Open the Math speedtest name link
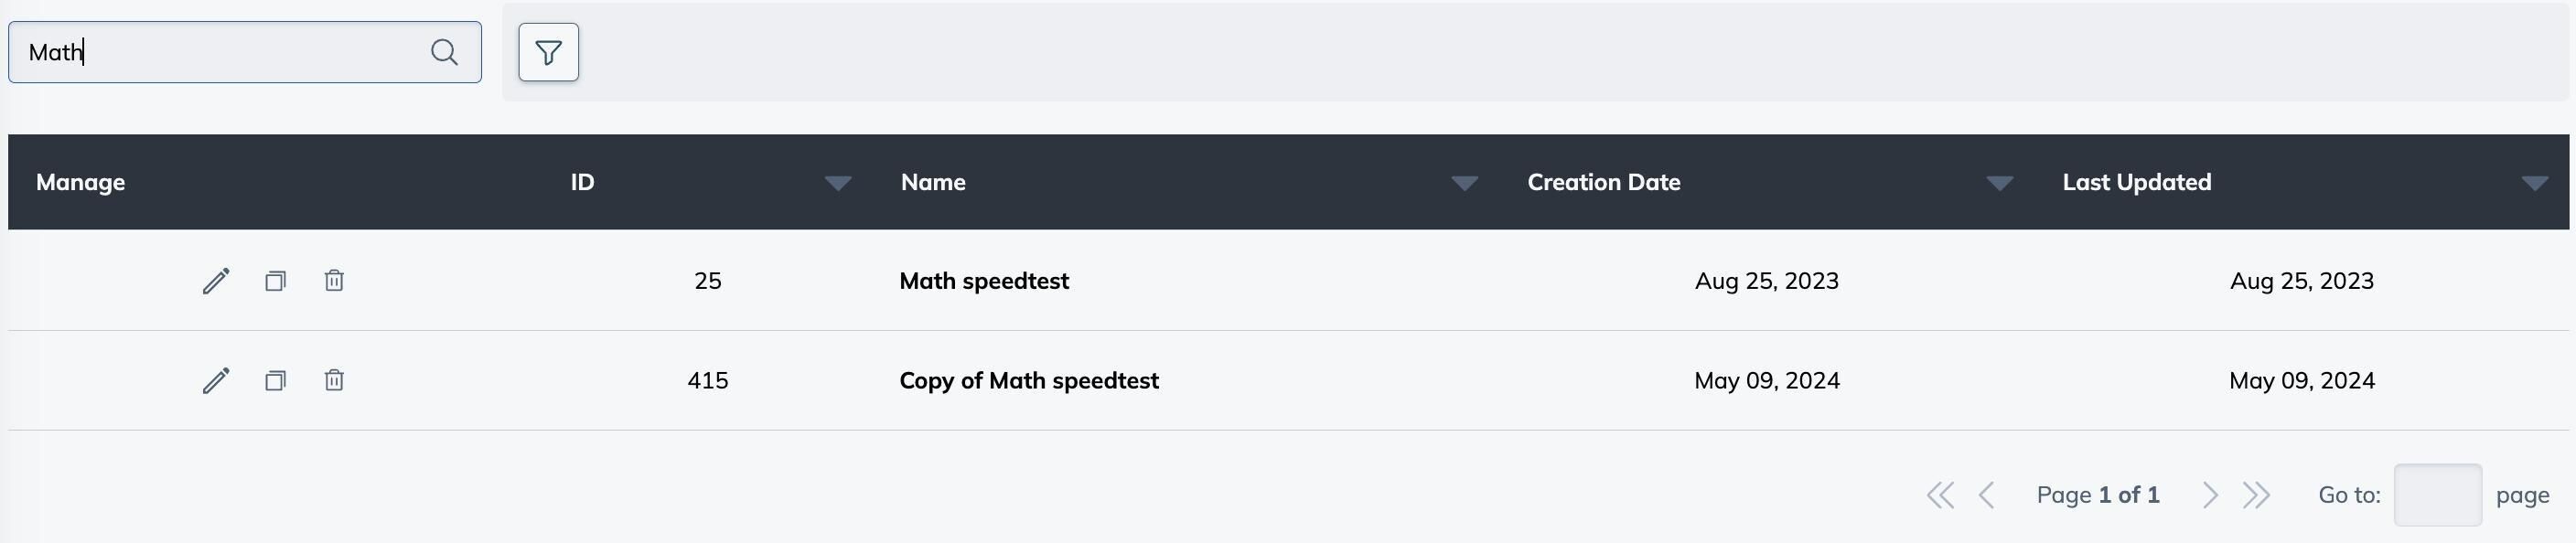Image resolution: width=2576 pixels, height=543 pixels. click(x=984, y=281)
